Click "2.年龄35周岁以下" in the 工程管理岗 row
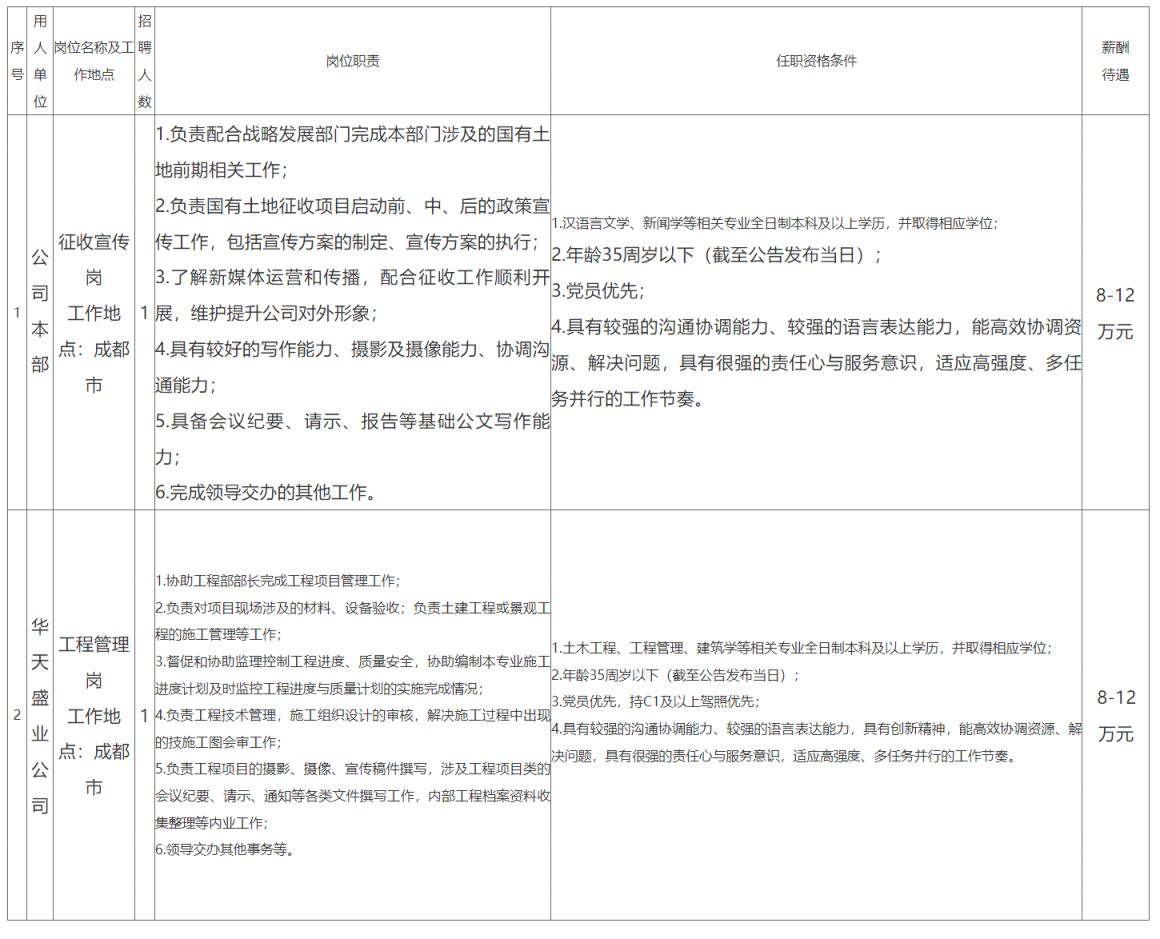The width and height of the screenshot is (1160, 939). coord(675,675)
